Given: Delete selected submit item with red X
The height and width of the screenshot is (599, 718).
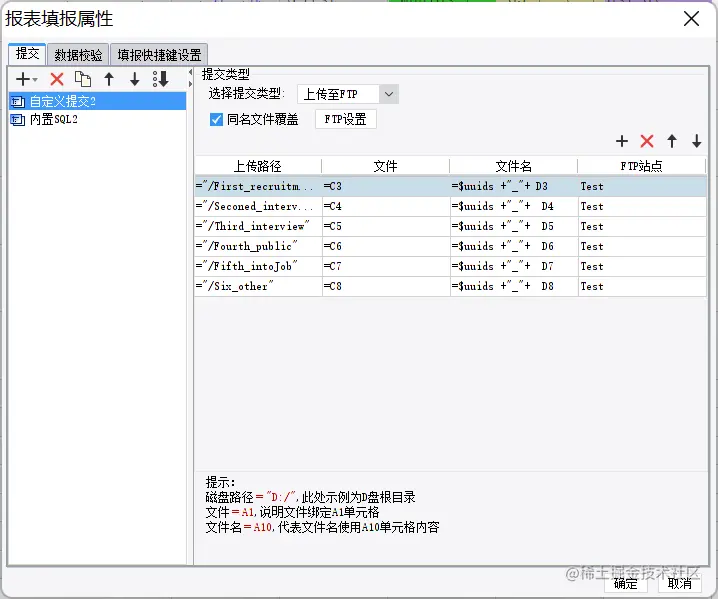Looking at the screenshot, I should click(57, 79).
